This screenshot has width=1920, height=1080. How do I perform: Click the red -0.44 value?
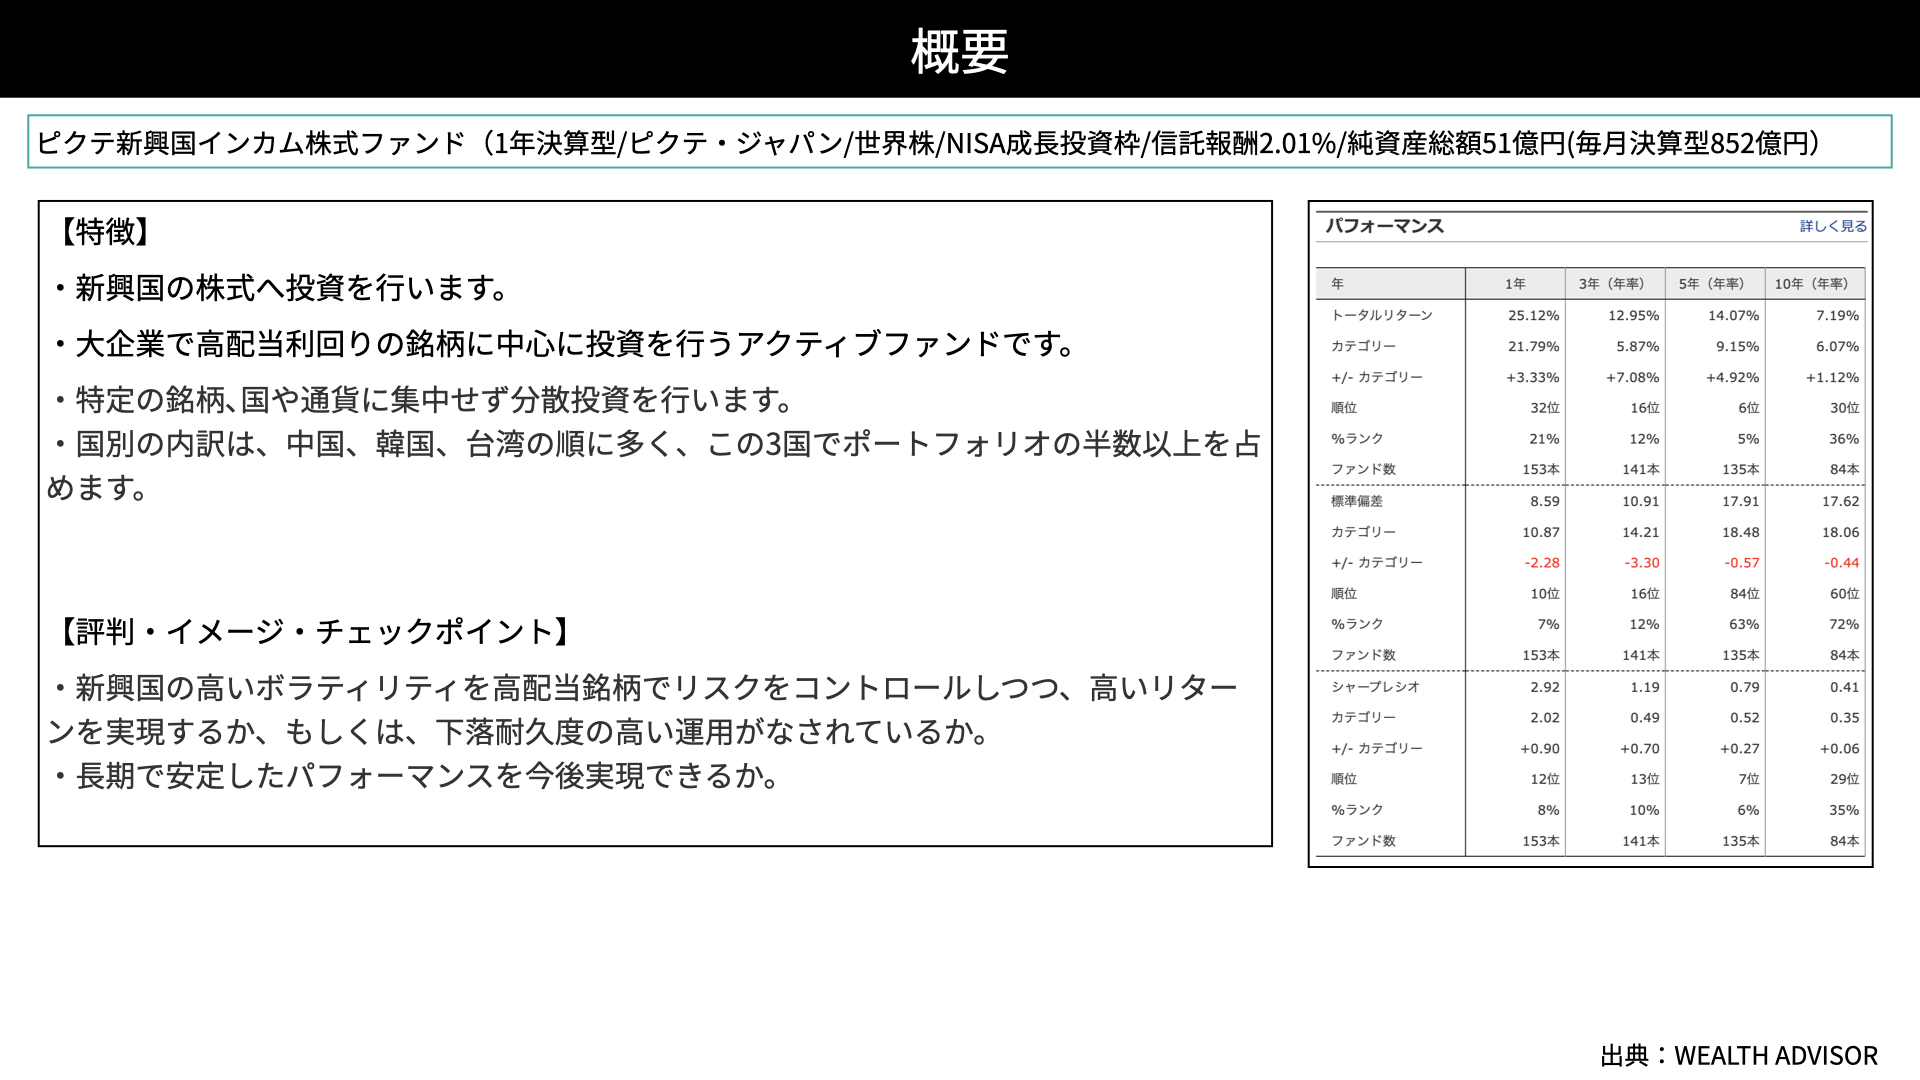tap(1842, 563)
